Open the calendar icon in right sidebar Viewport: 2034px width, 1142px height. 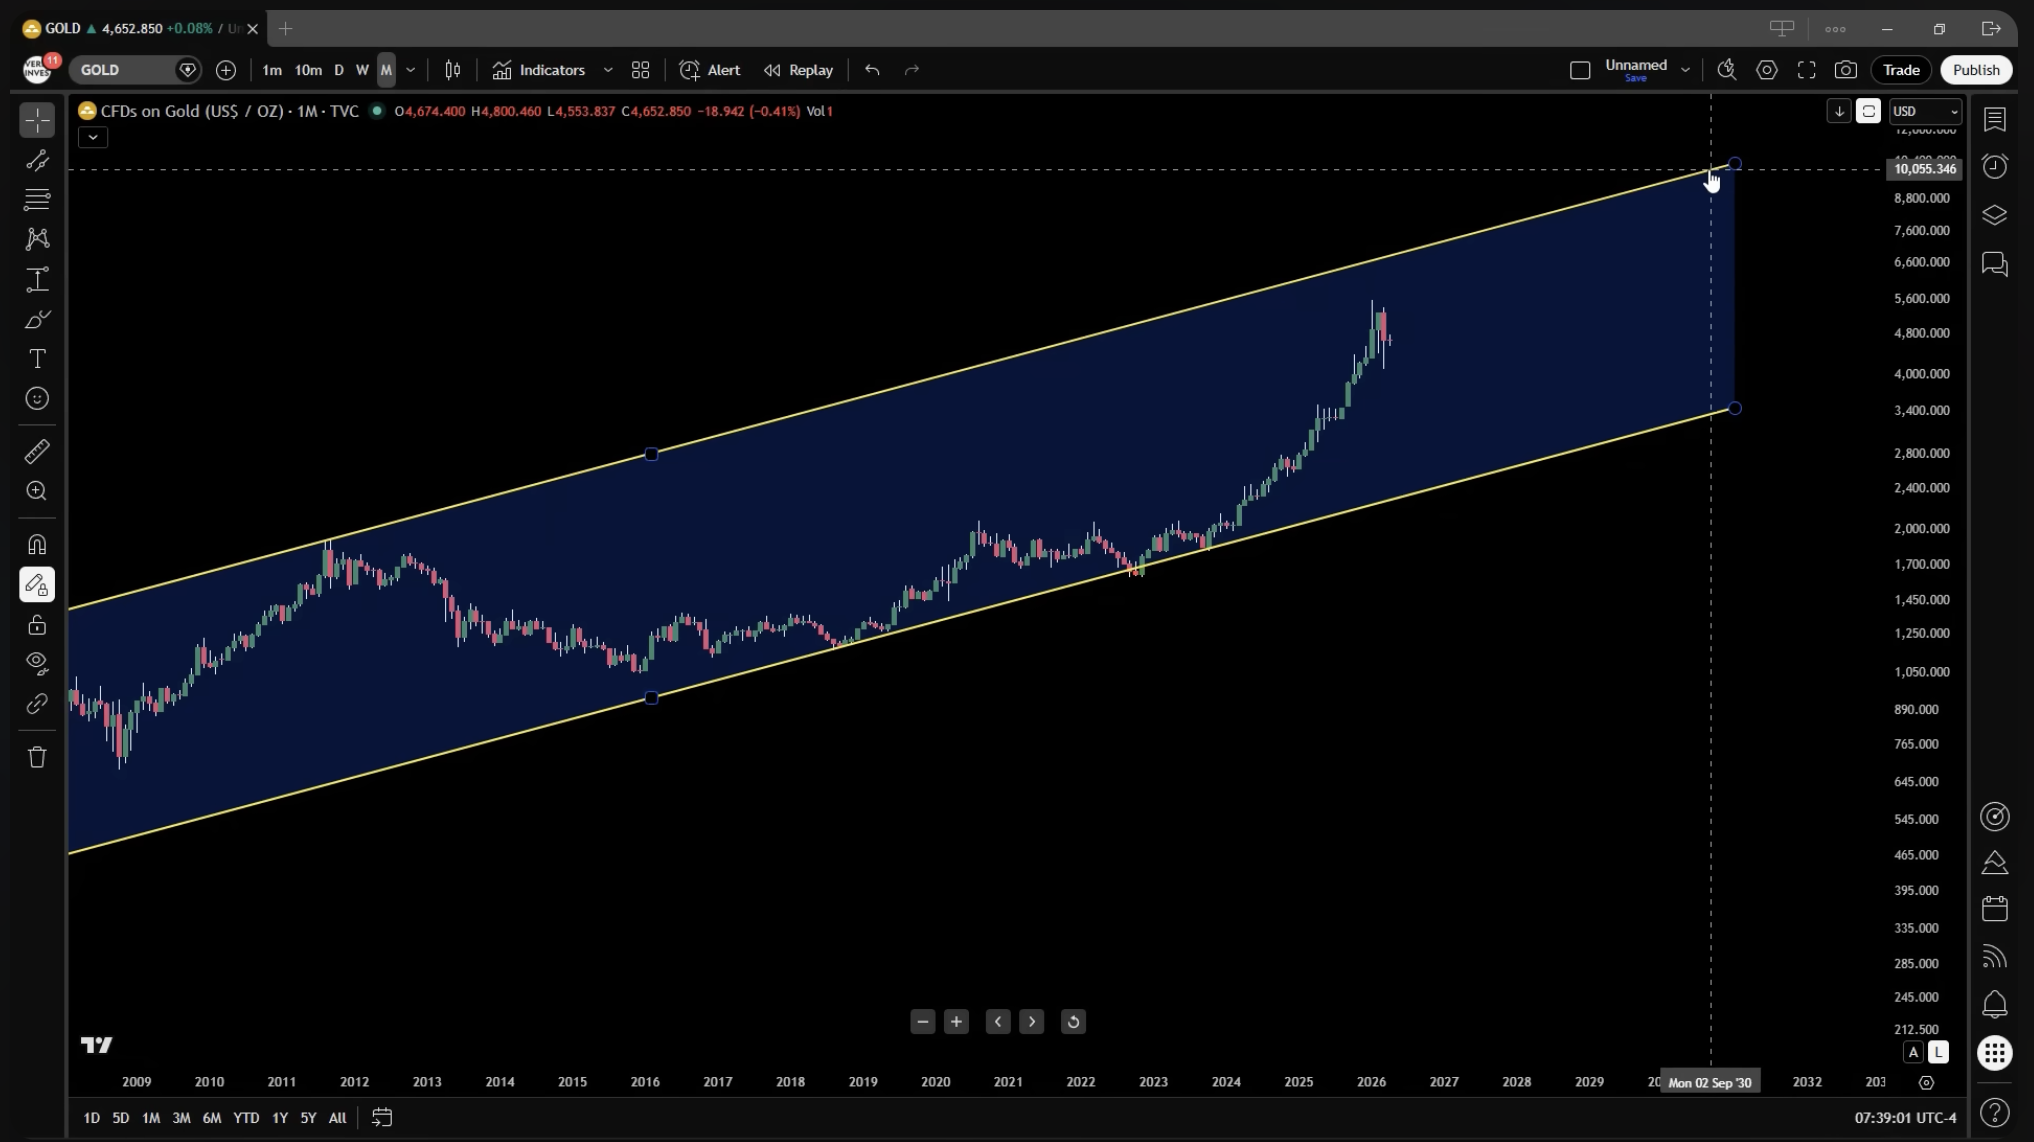[x=1994, y=908]
